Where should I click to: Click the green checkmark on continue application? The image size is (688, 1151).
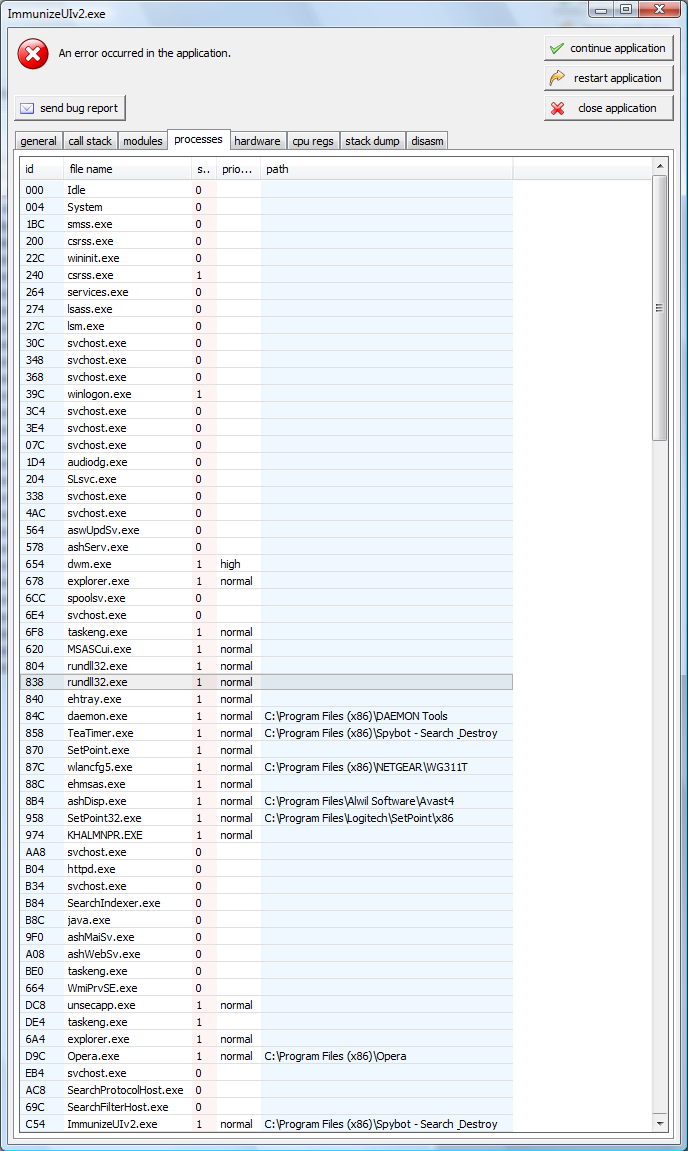tap(557, 48)
